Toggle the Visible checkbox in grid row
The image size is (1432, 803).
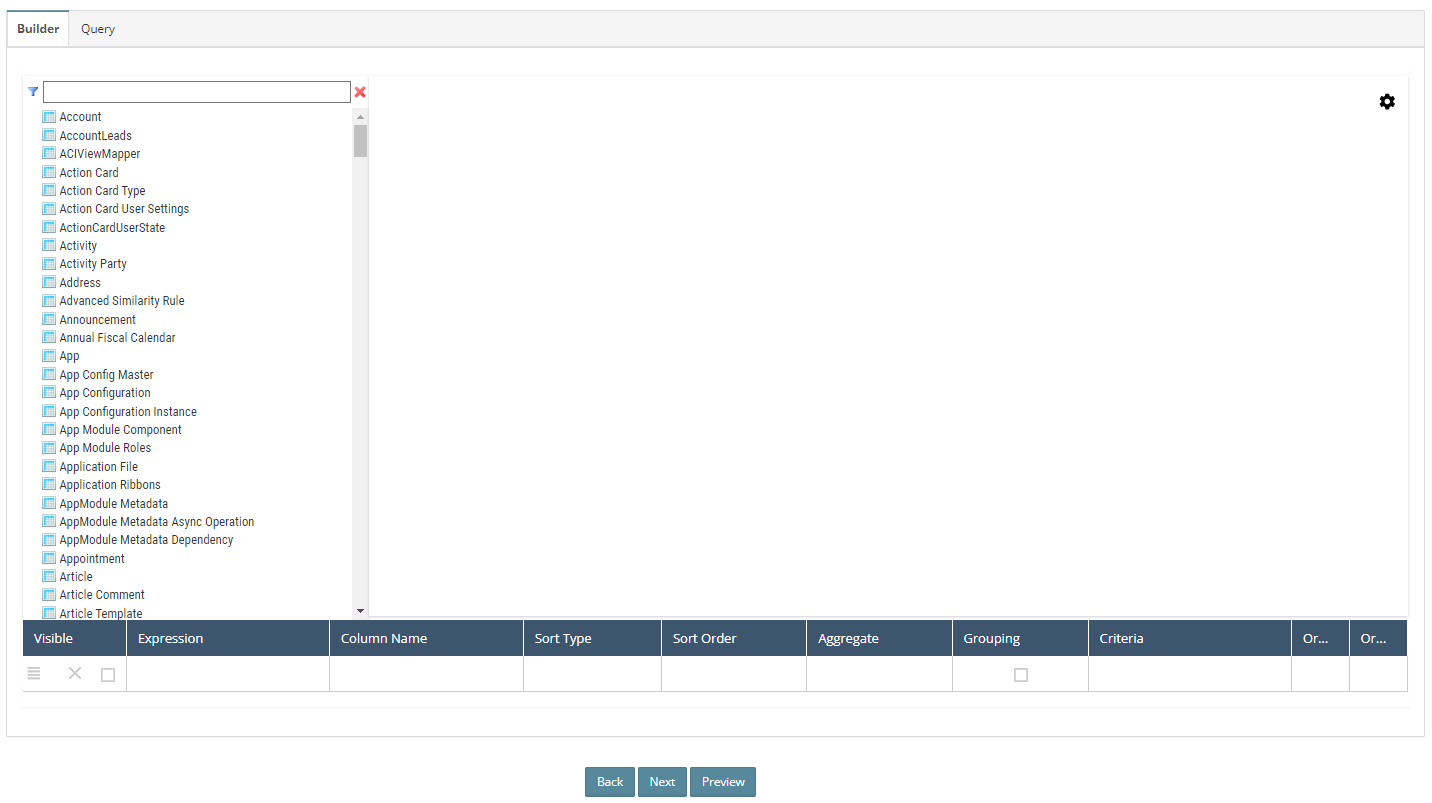click(108, 675)
